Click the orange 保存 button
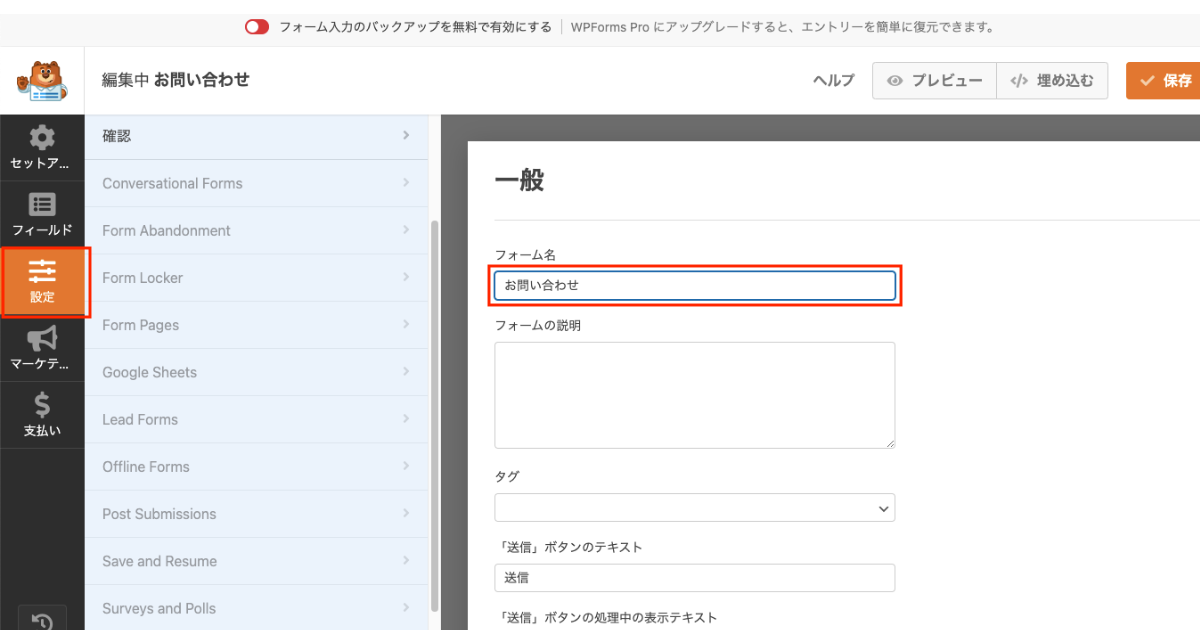The image size is (1200, 630). tap(1164, 81)
